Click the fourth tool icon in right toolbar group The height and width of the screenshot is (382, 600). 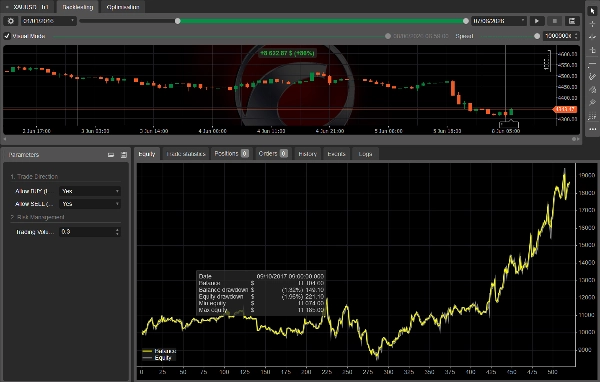[593, 50]
